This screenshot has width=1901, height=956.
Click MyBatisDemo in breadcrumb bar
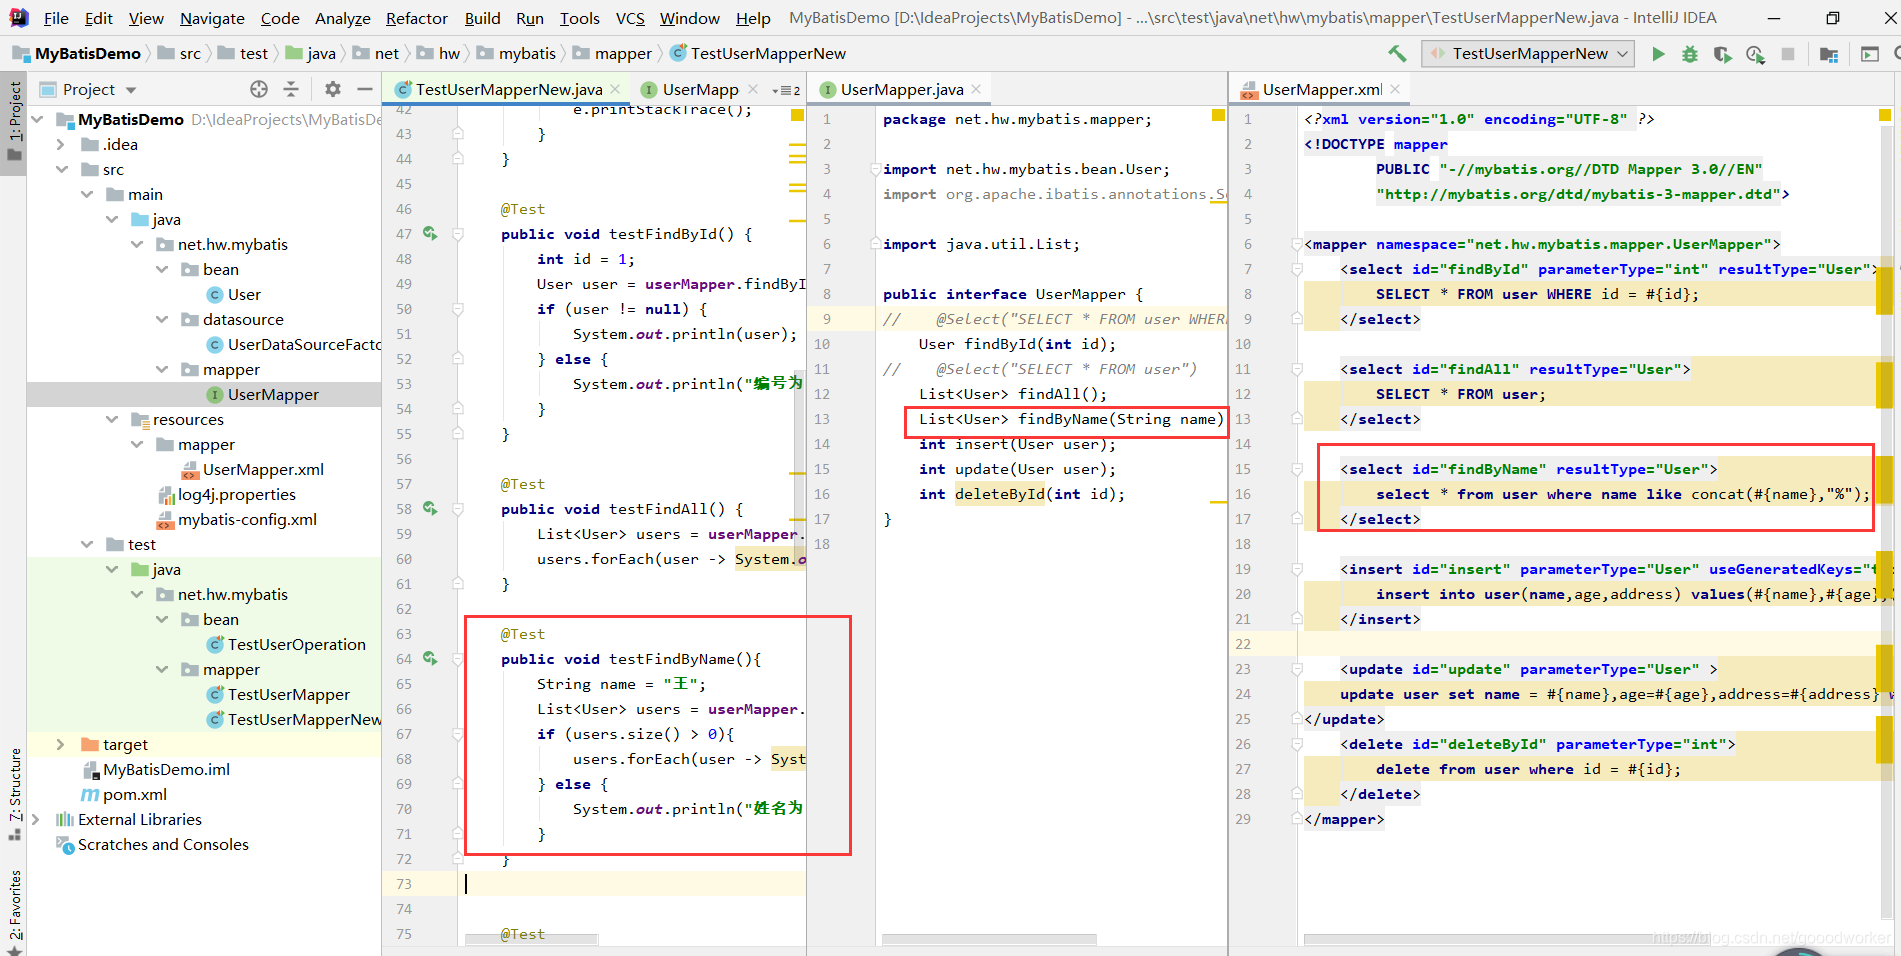78,54
